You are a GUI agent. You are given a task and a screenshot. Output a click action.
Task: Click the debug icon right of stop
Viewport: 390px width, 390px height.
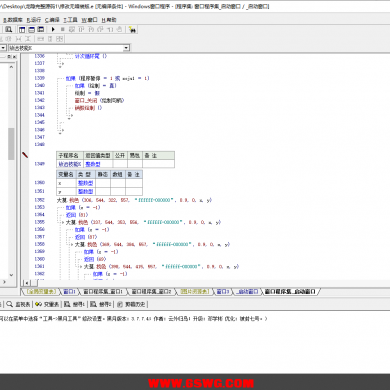pos(72,30)
